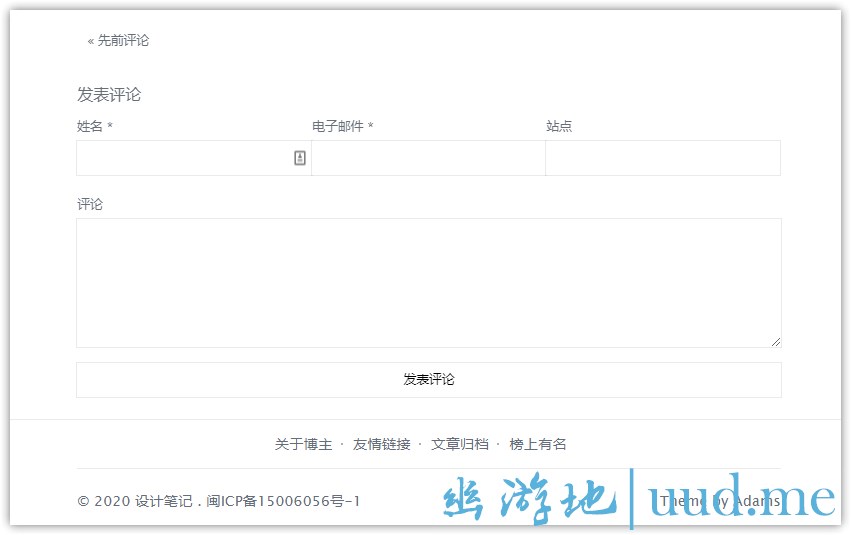Click inside the 评论 comment text area
The image size is (851, 535).
coord(428,283)
